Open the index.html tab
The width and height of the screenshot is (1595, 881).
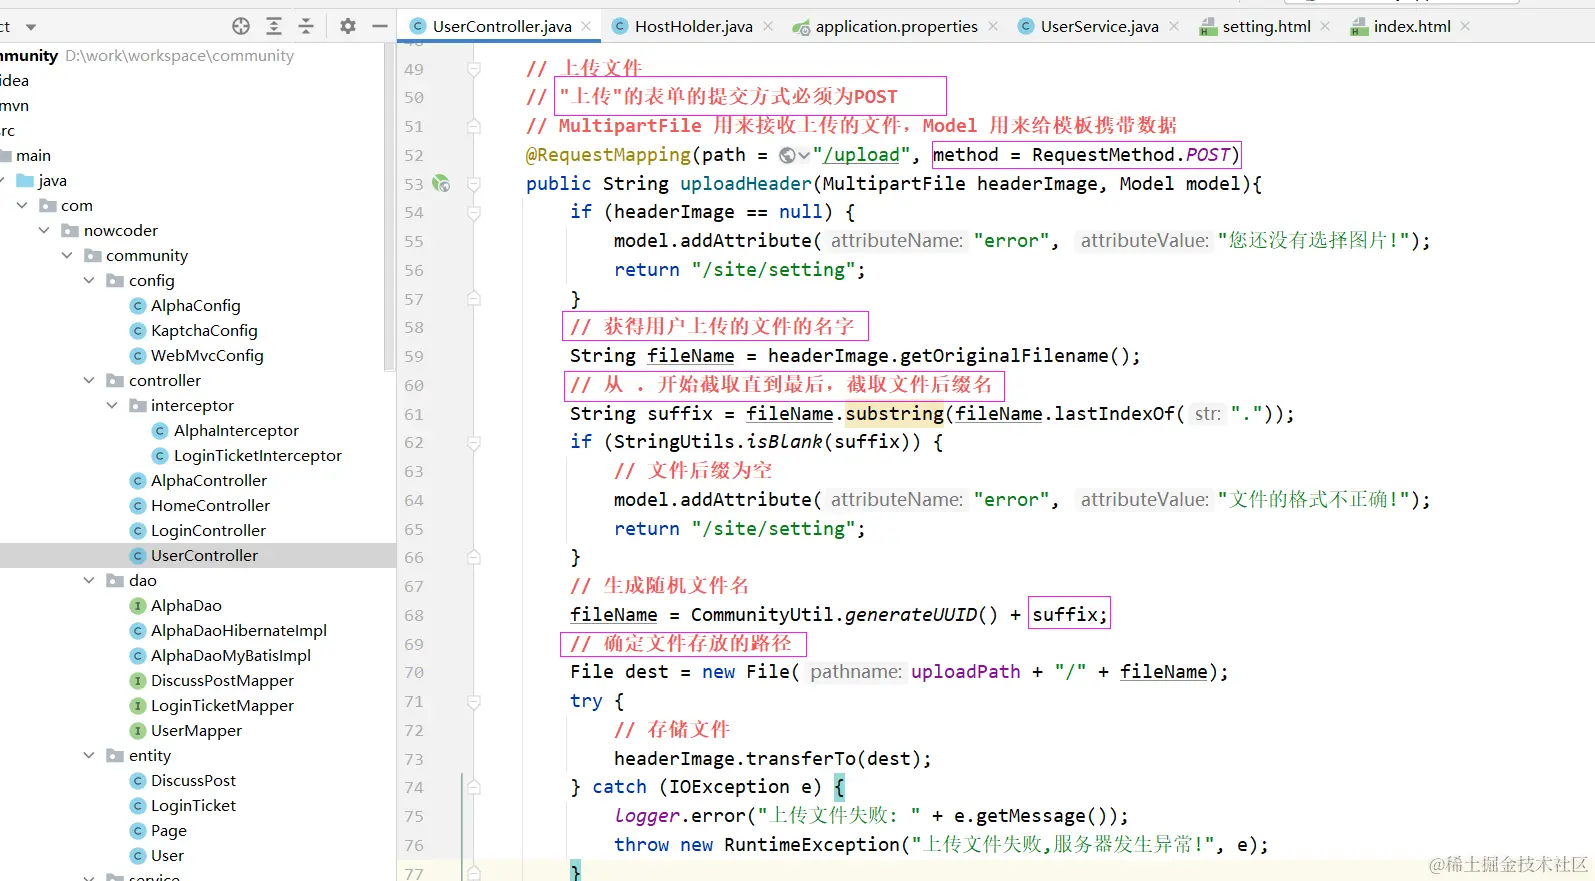[1411, 26]
